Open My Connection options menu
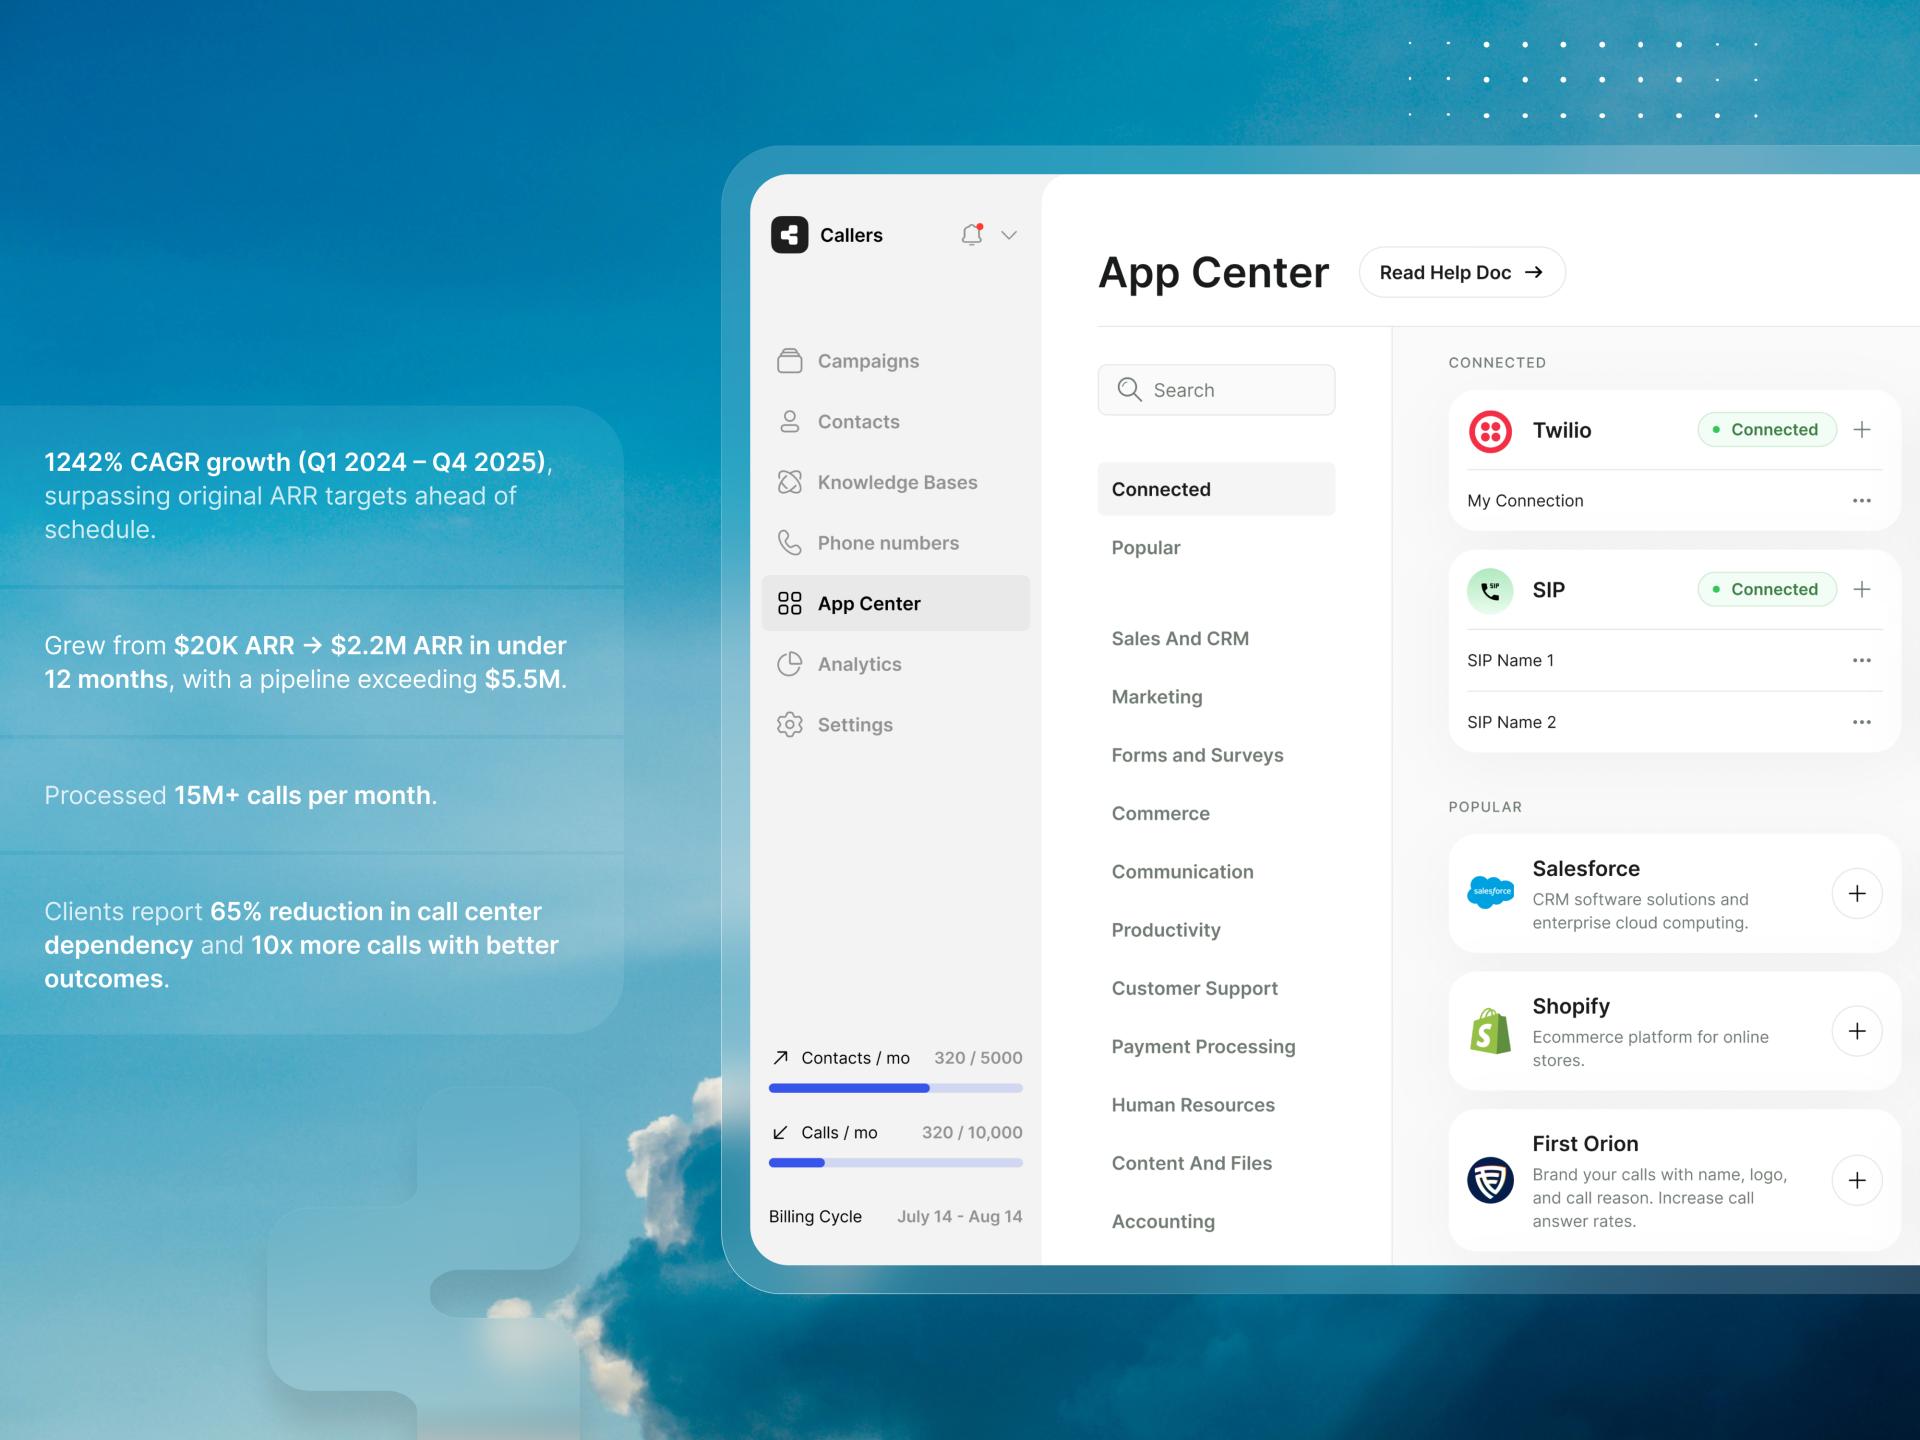The height and width of the screenshot is (1440, 1920). pos(1861,501)
